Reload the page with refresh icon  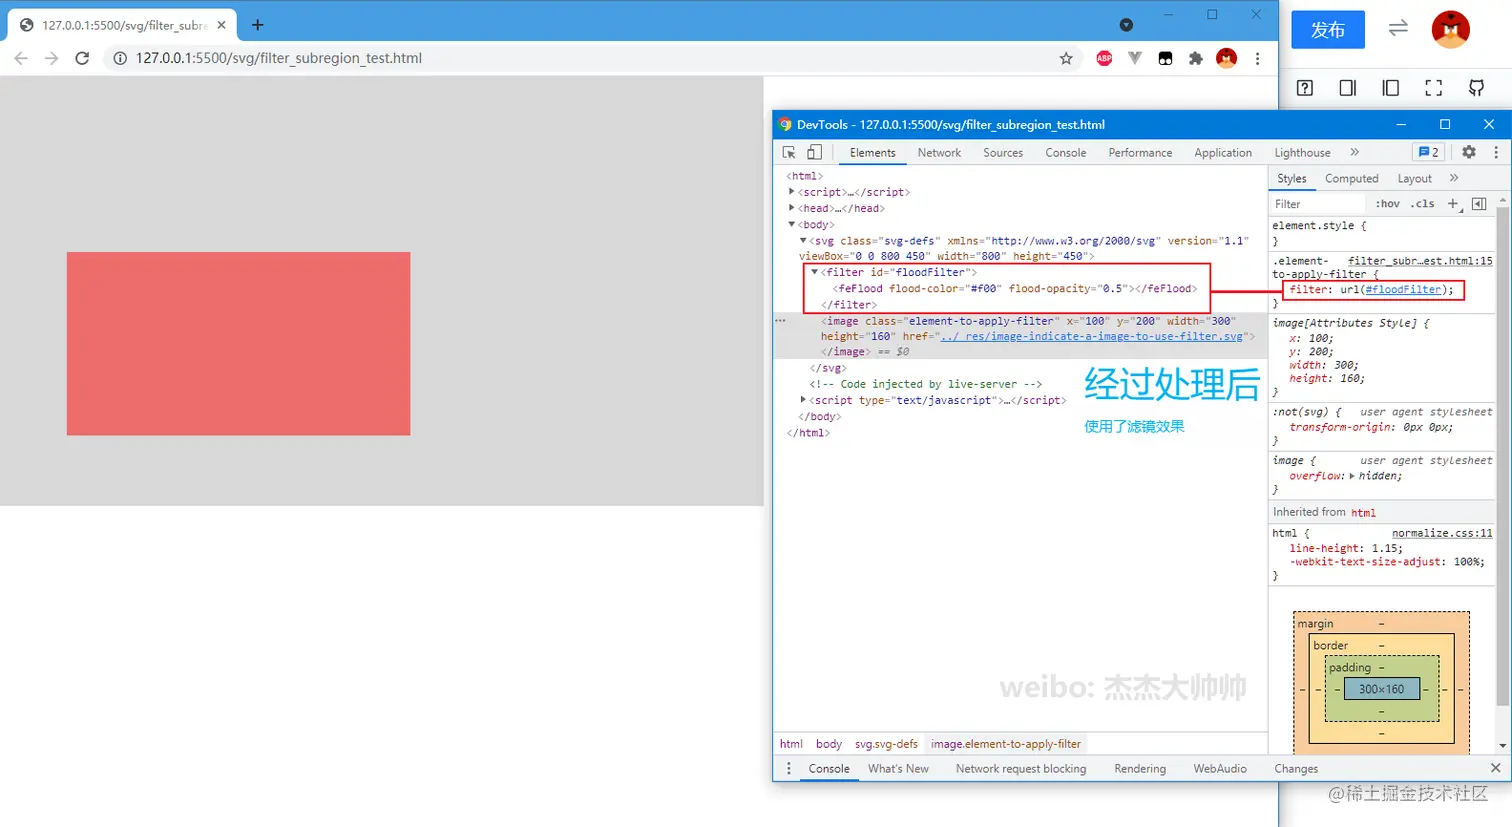[x=83, y=58]
